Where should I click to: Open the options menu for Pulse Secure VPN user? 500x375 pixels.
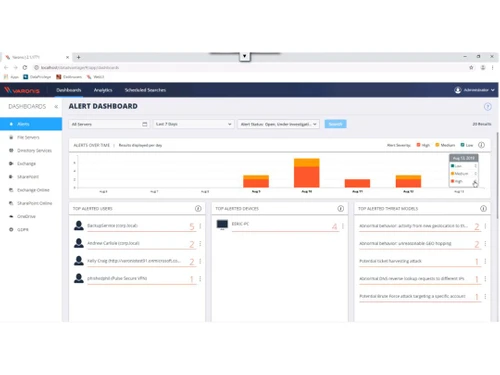(200, 279)
